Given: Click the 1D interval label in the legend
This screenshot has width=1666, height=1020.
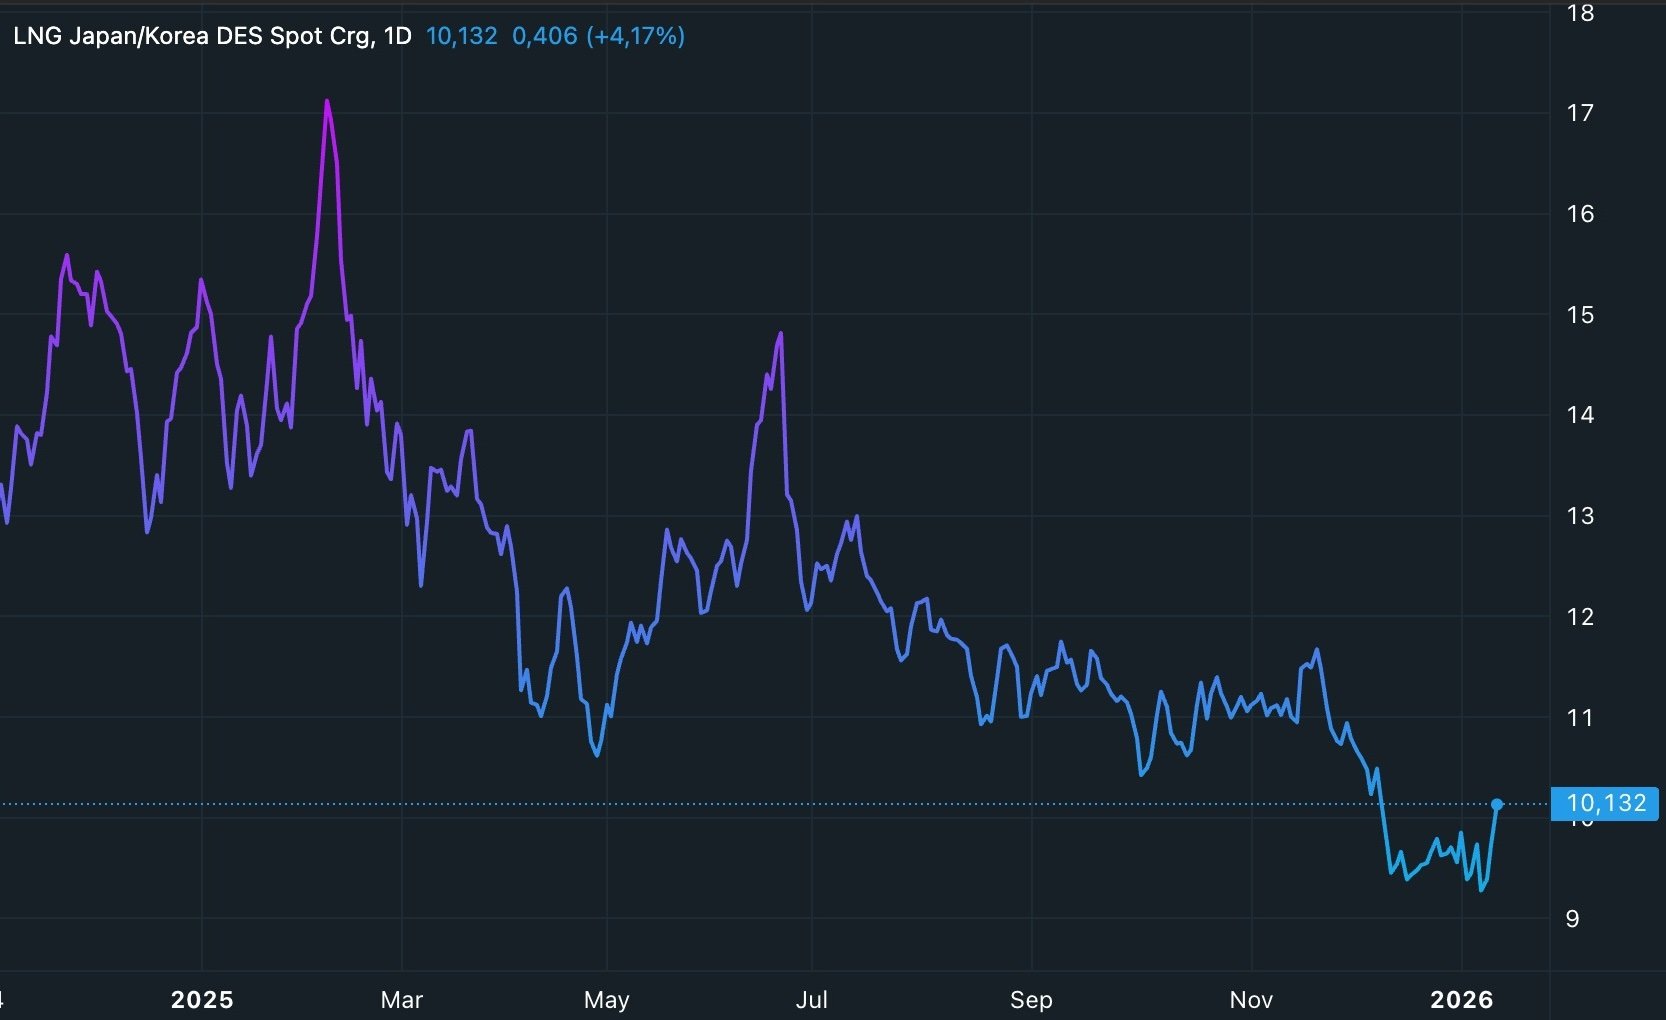Looking at the screenshot, I should [x=397, y=36].
